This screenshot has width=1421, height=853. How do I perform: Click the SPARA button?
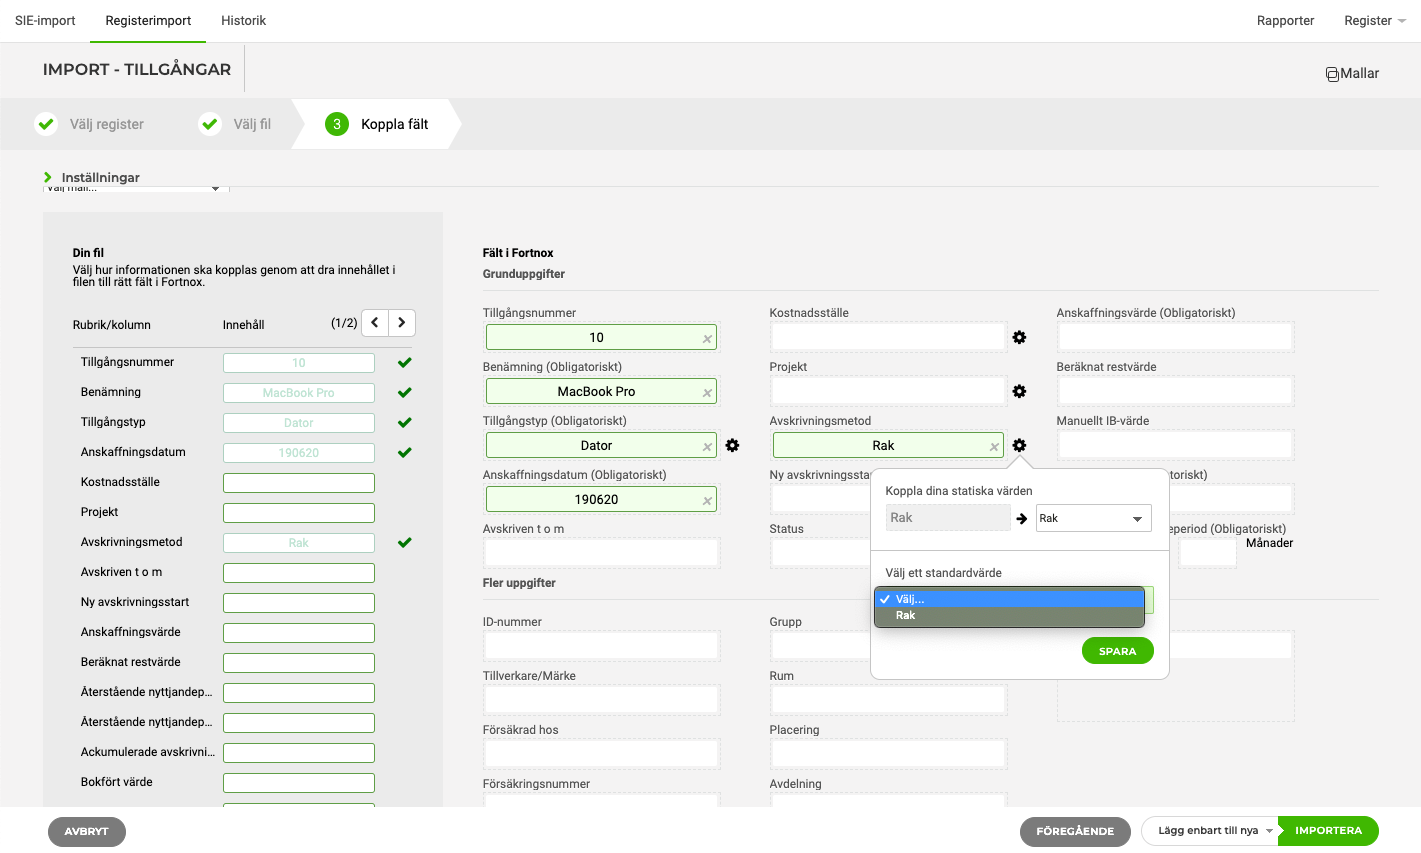pyautogui.click(x=1118, y=651)
